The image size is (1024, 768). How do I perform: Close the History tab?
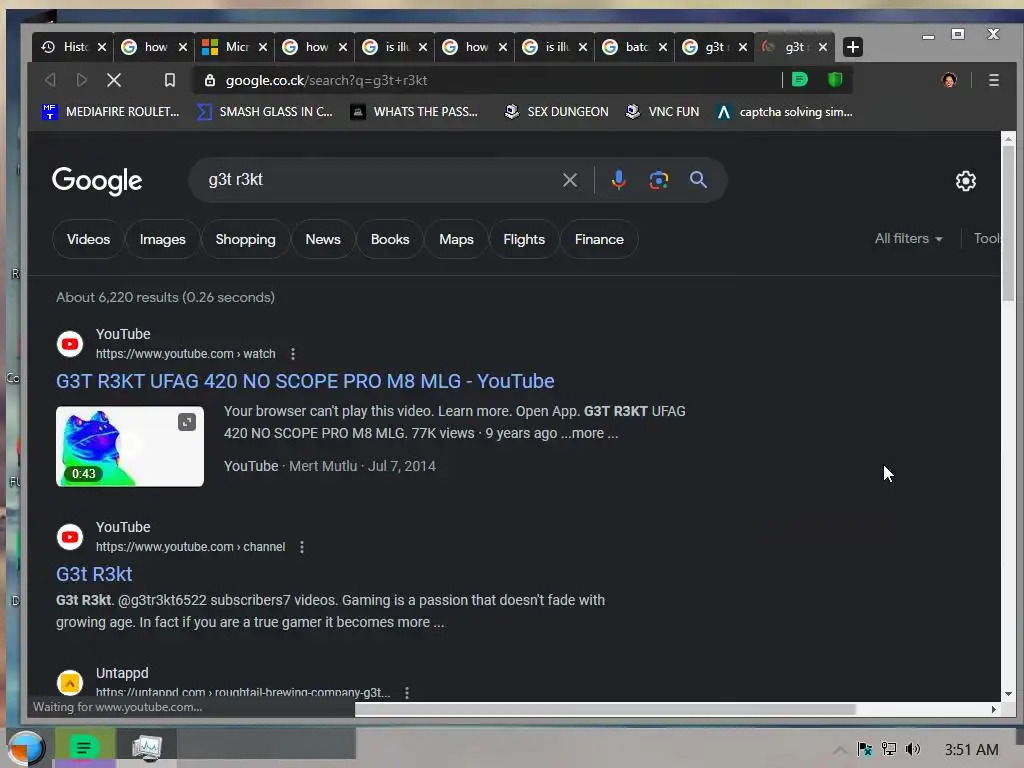[x=102, y=47]
